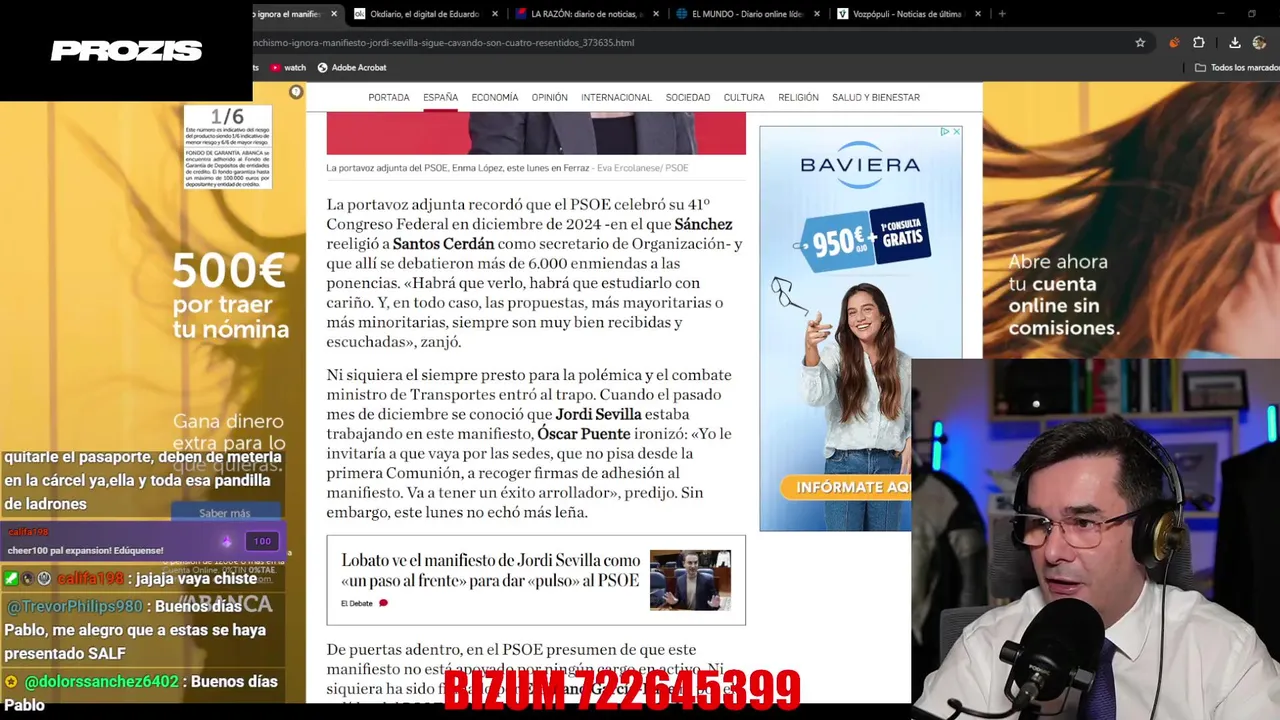Click the YouTube icon beside the watch bookmark

[275, 68]
